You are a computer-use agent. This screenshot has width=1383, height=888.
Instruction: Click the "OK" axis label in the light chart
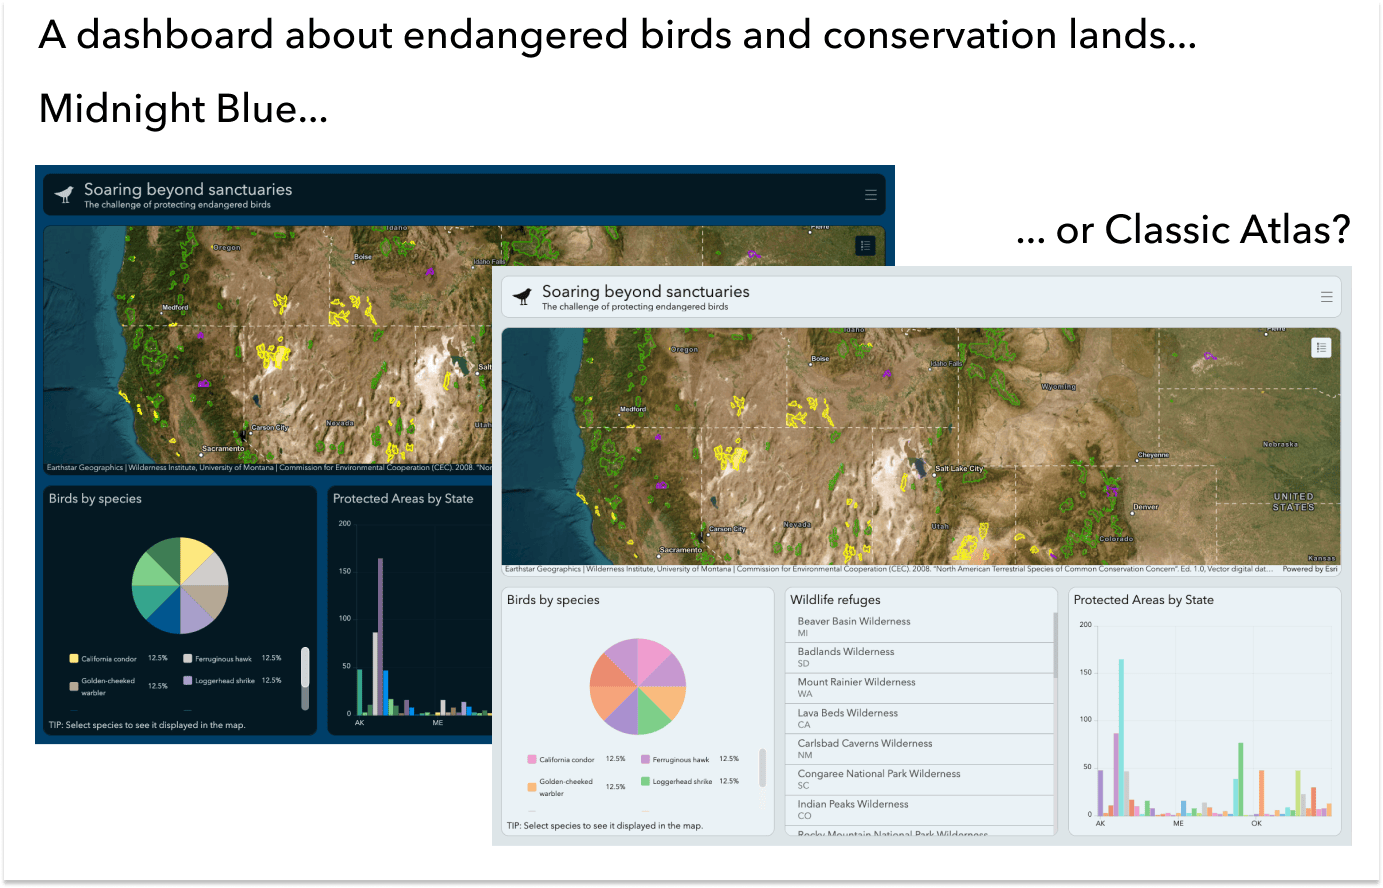pyautogui.click(x=1256, y=824)
